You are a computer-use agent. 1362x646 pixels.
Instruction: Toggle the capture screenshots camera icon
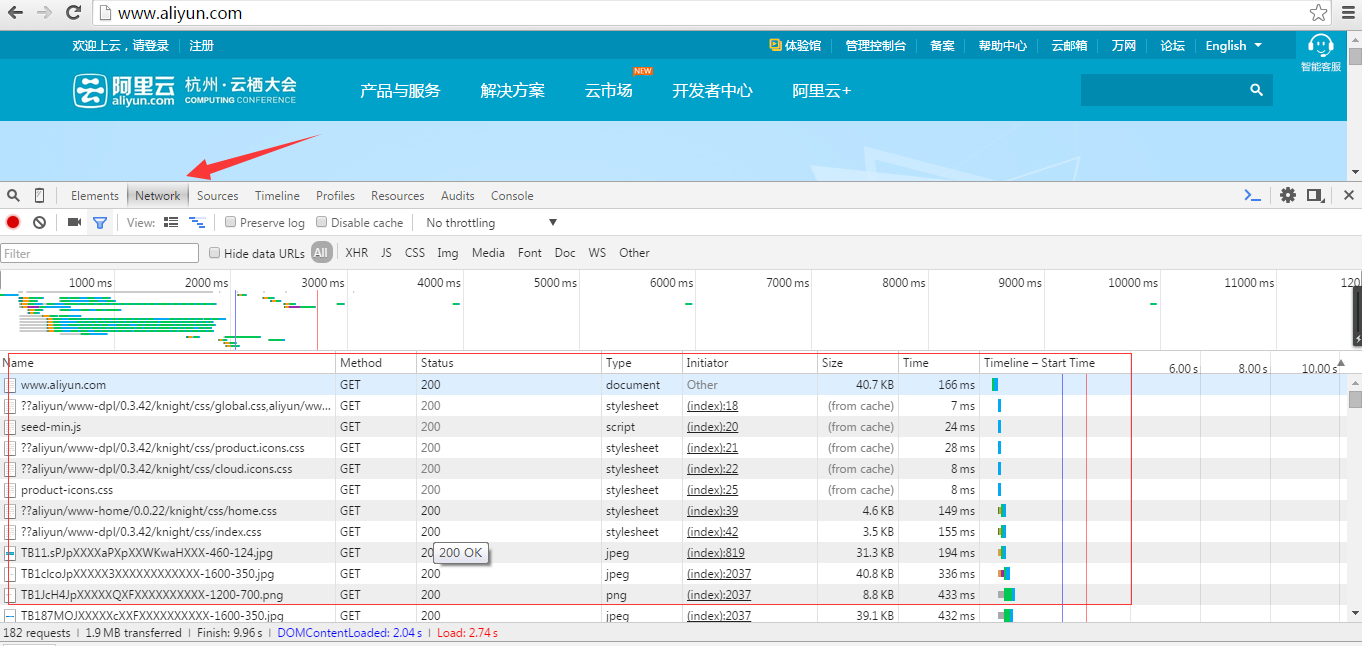tap(74, 222)
